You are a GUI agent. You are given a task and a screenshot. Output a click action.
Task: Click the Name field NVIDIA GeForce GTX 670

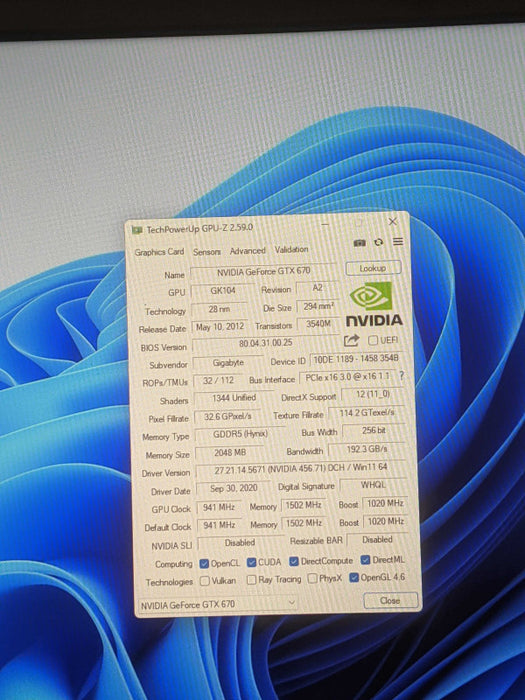263,271
